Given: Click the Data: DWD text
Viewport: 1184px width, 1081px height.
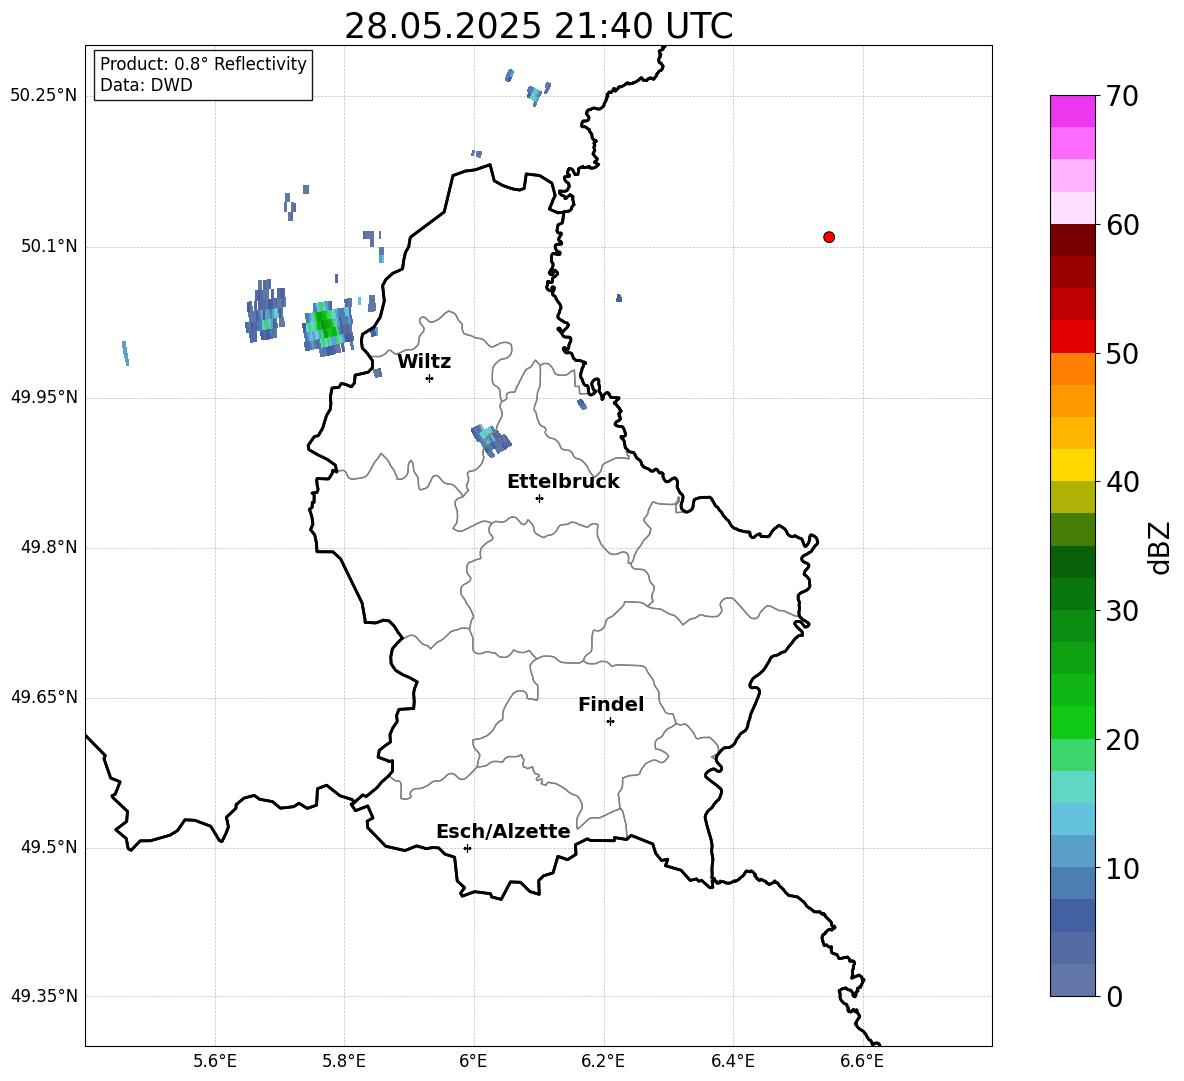Looking at the screenshot, I should pyautogui.click(x=146, y=85).
